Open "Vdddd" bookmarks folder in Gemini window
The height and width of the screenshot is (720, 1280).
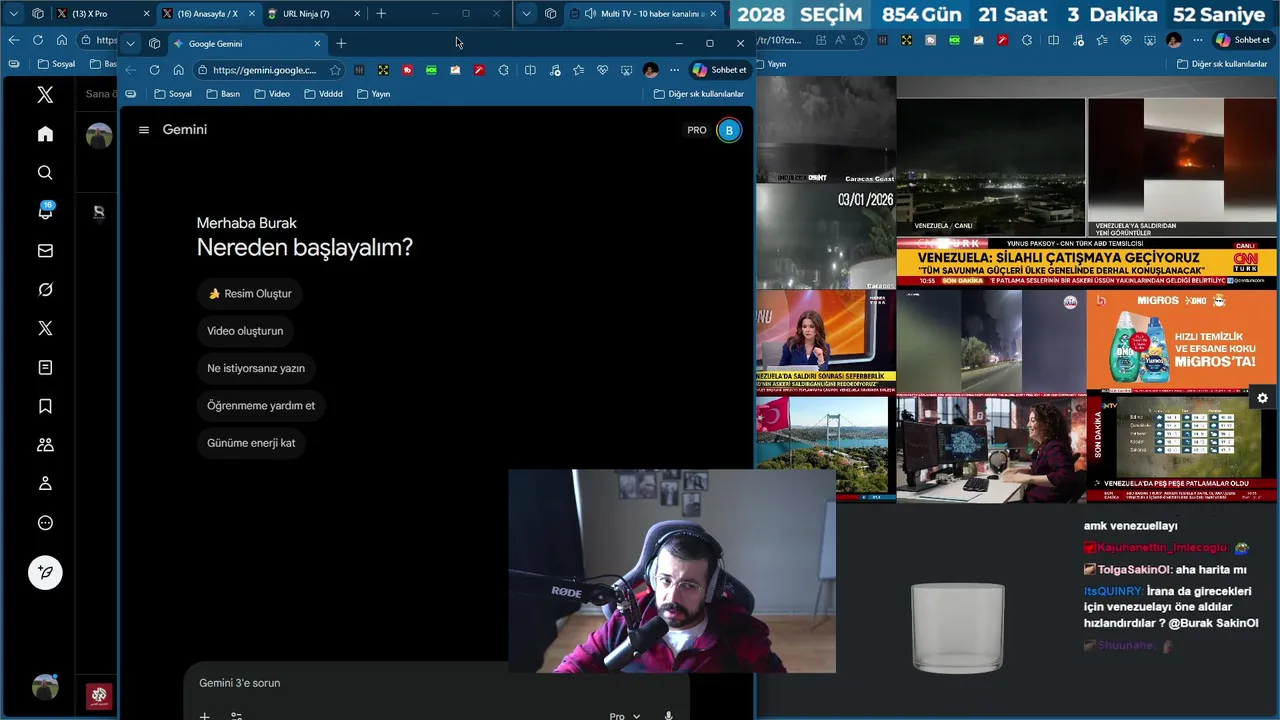click(323, 94)
